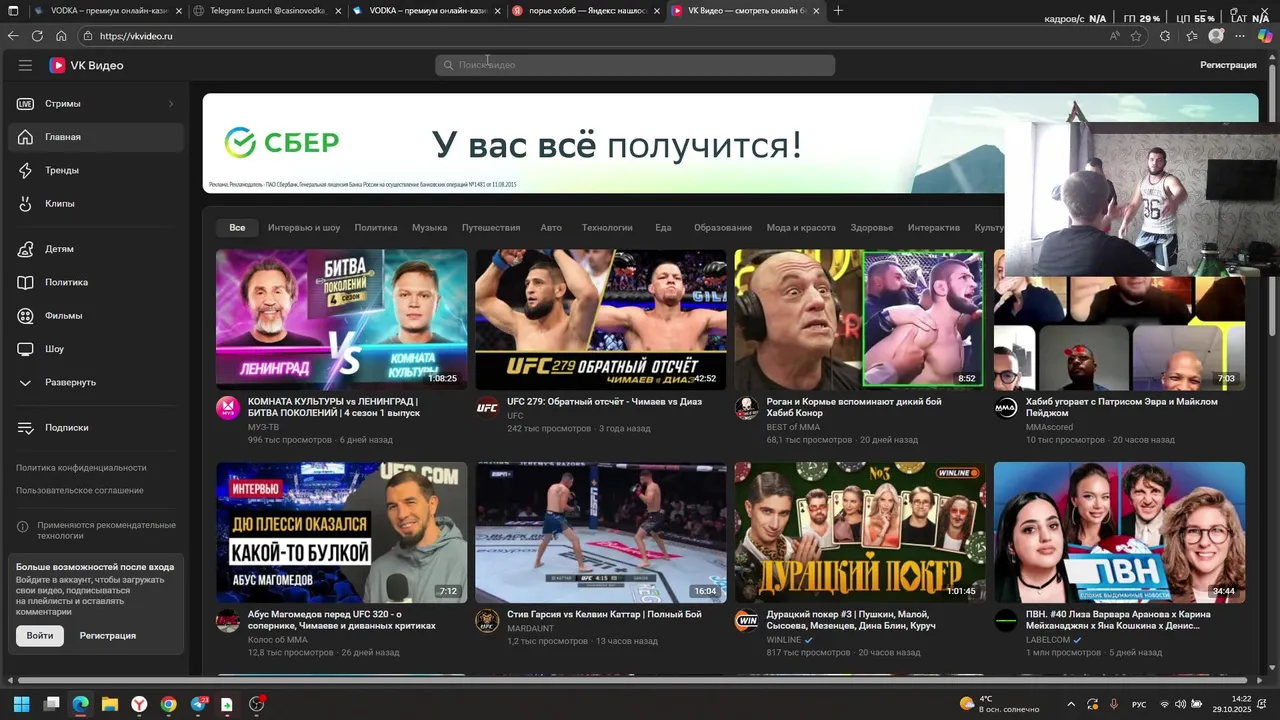This screenshot has height=720, width=1280.
Task: Reload the page with the refresh icon
Action: [x=37, y=36]
